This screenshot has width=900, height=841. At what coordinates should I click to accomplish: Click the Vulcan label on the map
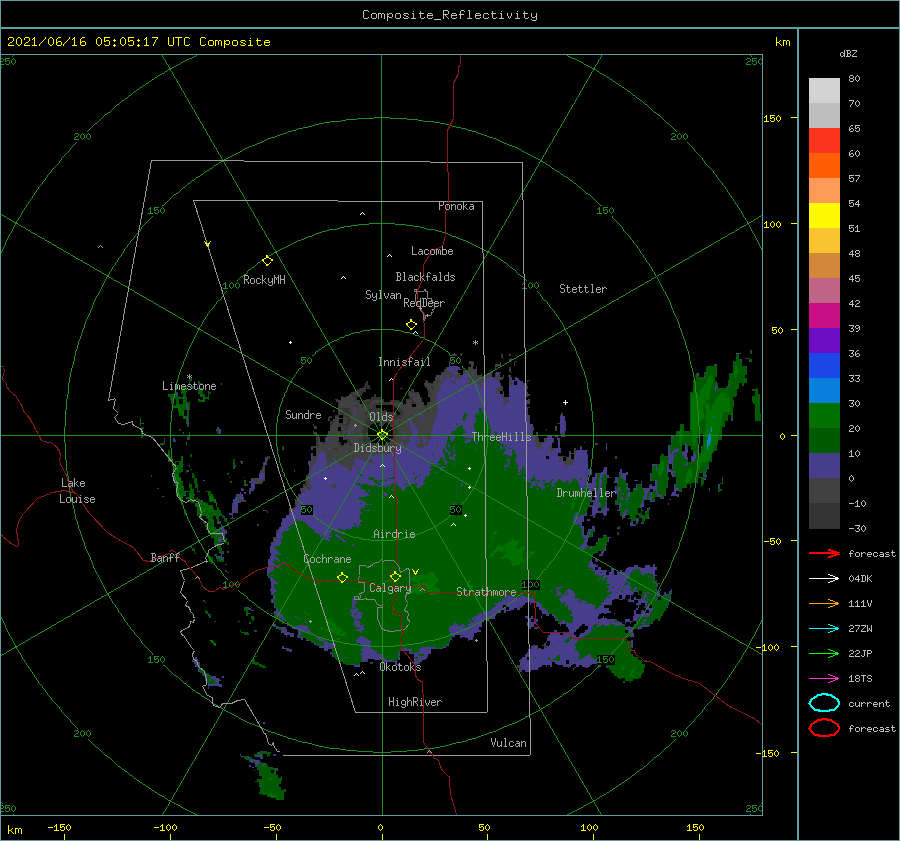(509, 743)
